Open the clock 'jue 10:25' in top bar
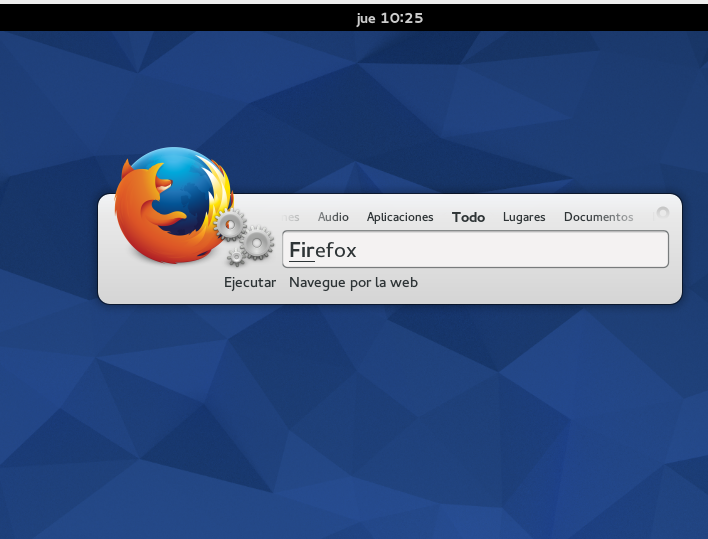This screenshot has height=539, width=708. pos(390,19)
